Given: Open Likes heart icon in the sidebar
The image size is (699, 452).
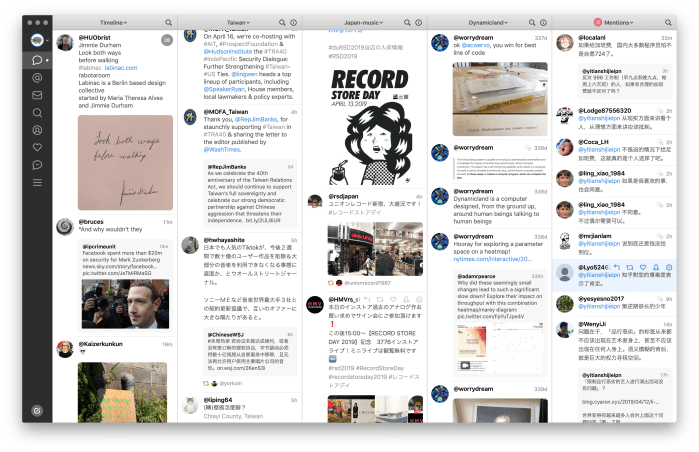Looking at the screenshot, I should click(x=37, y=147).
